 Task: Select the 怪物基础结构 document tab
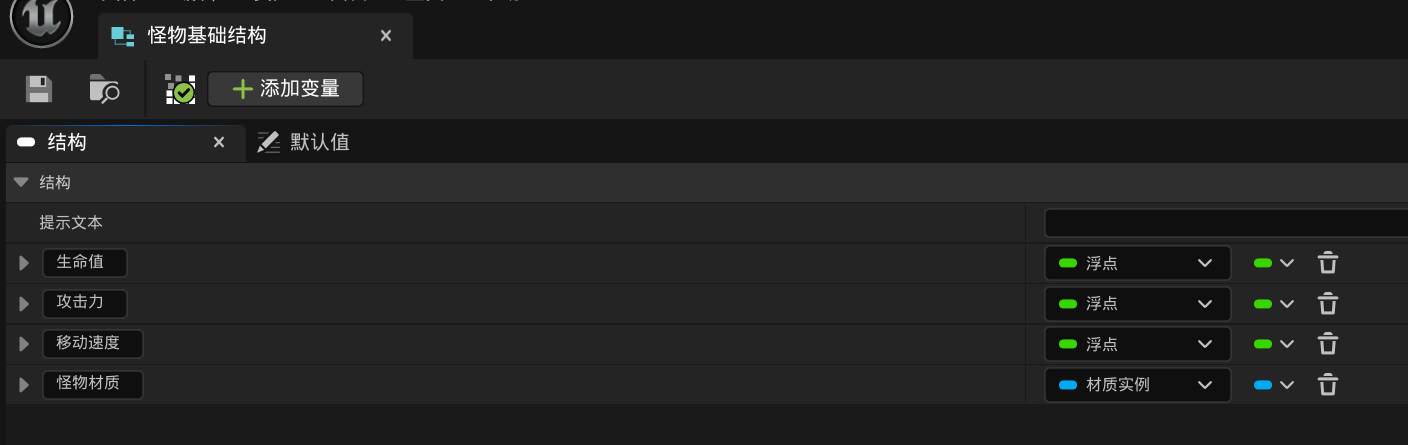pos(207,36)
